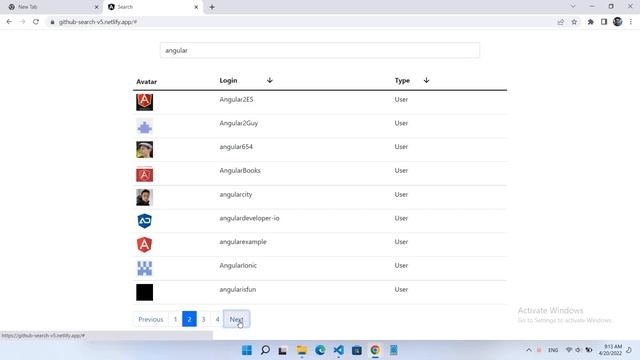Open File Explorer from the taskbar
The width and height of the screenshot is (640, 360).
coord(302,350)
